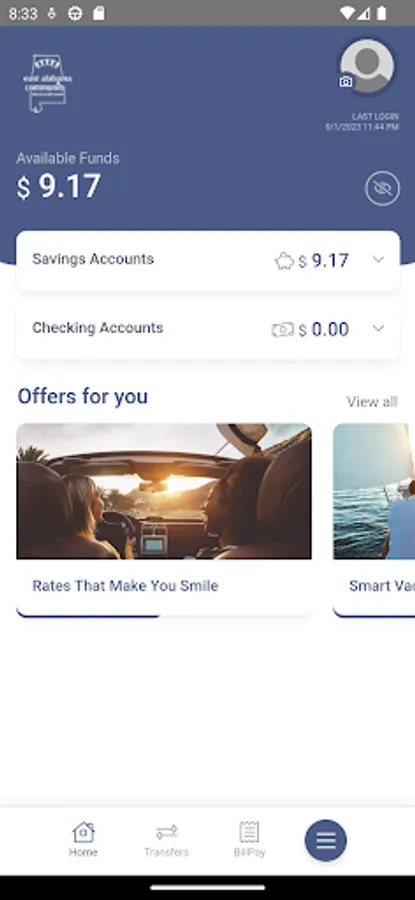The height and width of the screenshot is (900, 415).
Task: Expand the Checking Accounts chevron
Action: [x=378, y=328]
